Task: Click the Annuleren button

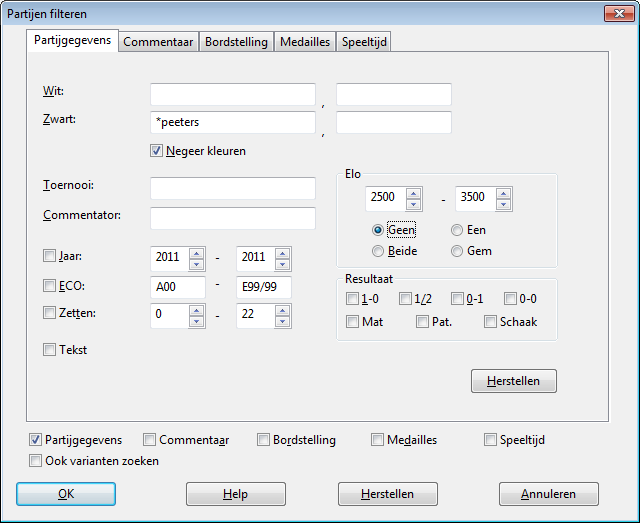Action: [x=549, y=494]
